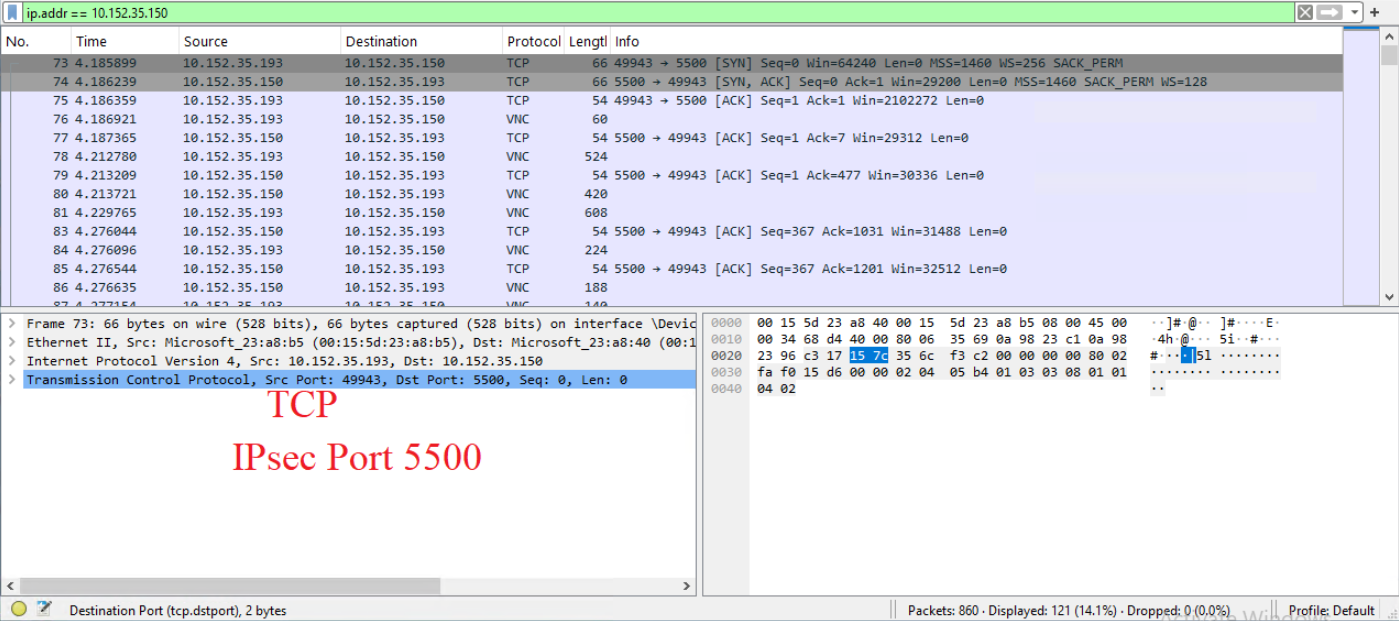Expand the Frame 73 details node
The height and width of the screenshot is (621, 1399).
tap(10, 323)
